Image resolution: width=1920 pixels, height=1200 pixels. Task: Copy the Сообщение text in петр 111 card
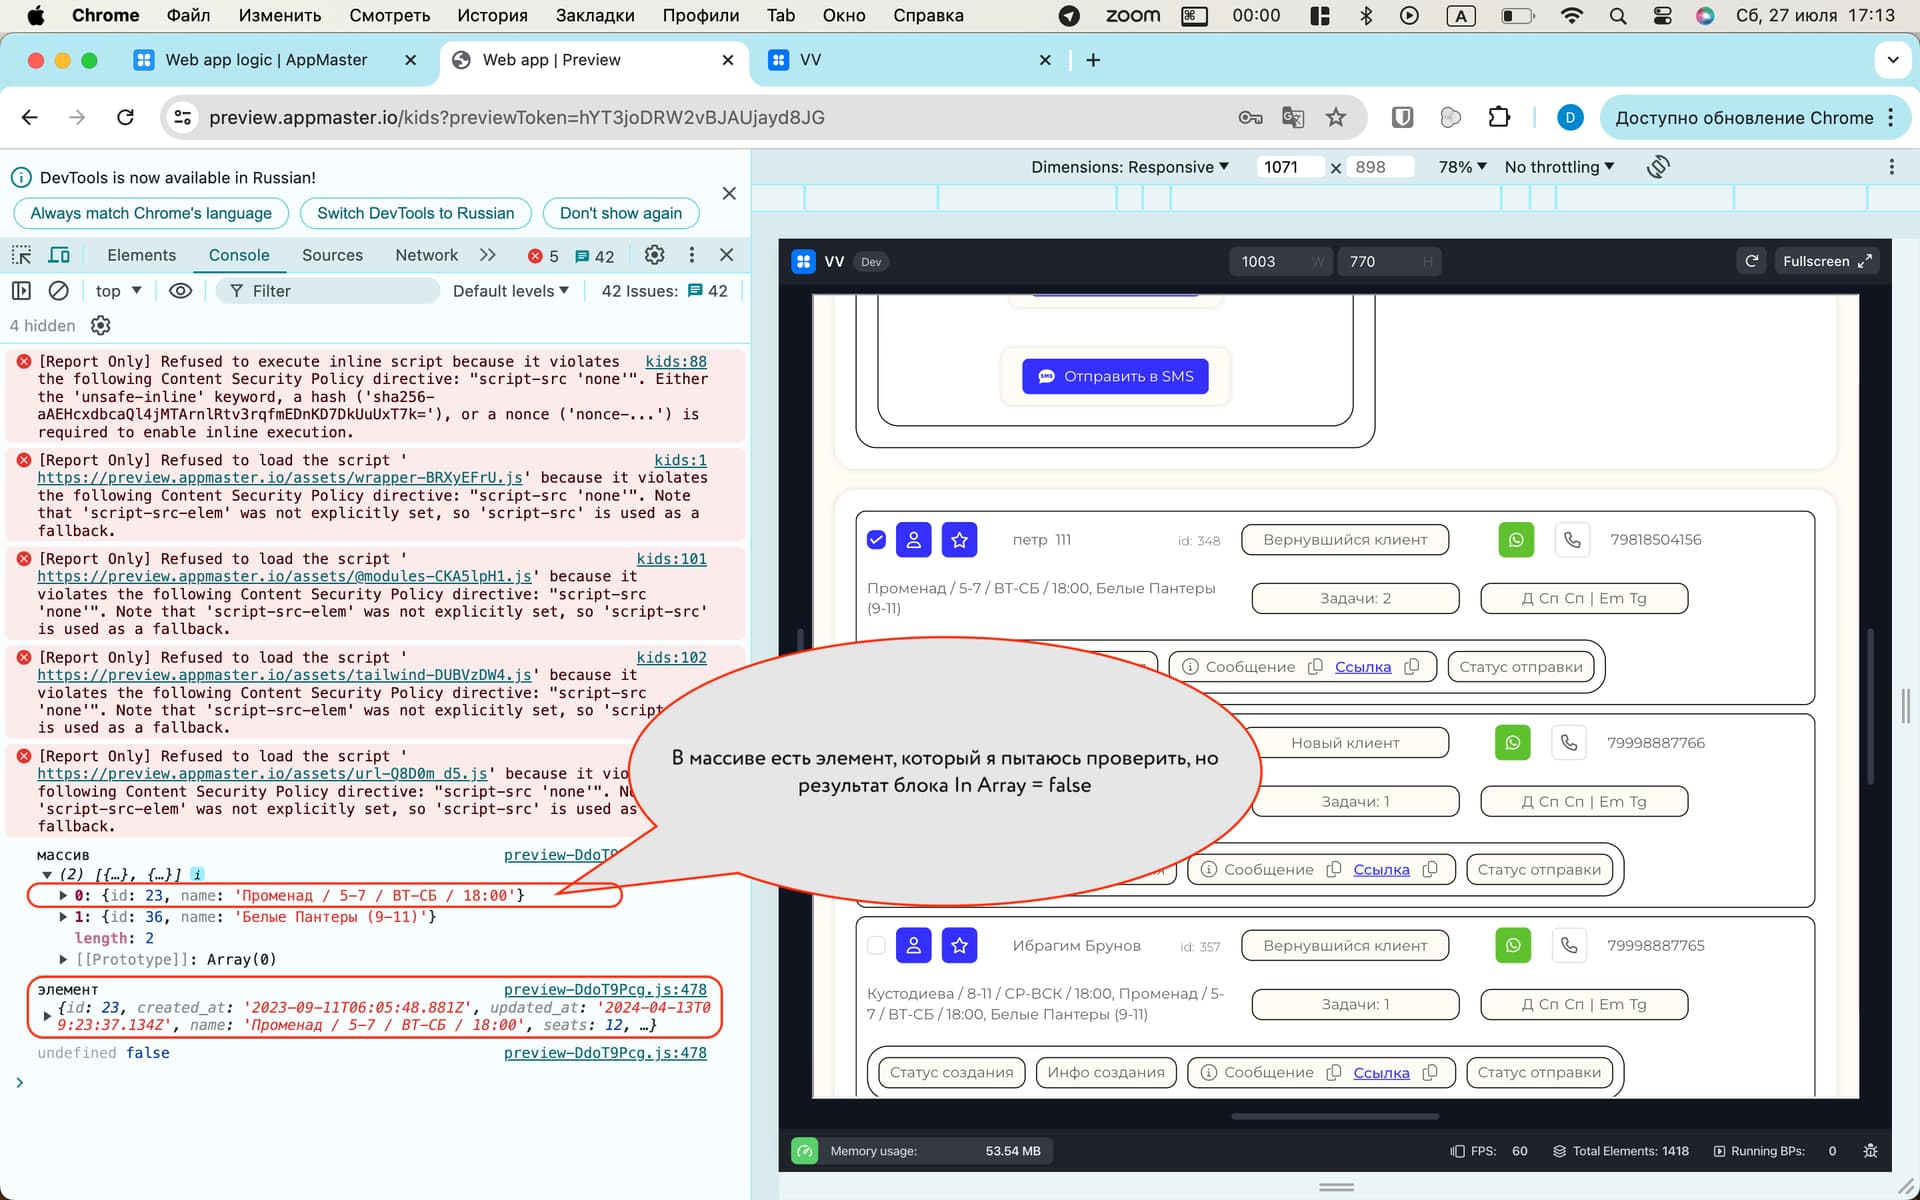[x=1316, y=667]
